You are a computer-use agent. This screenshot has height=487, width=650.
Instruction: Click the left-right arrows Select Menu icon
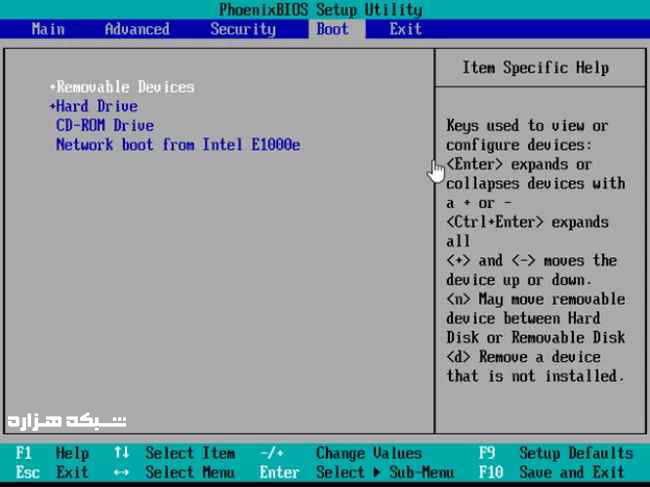[x=121, y=472]
